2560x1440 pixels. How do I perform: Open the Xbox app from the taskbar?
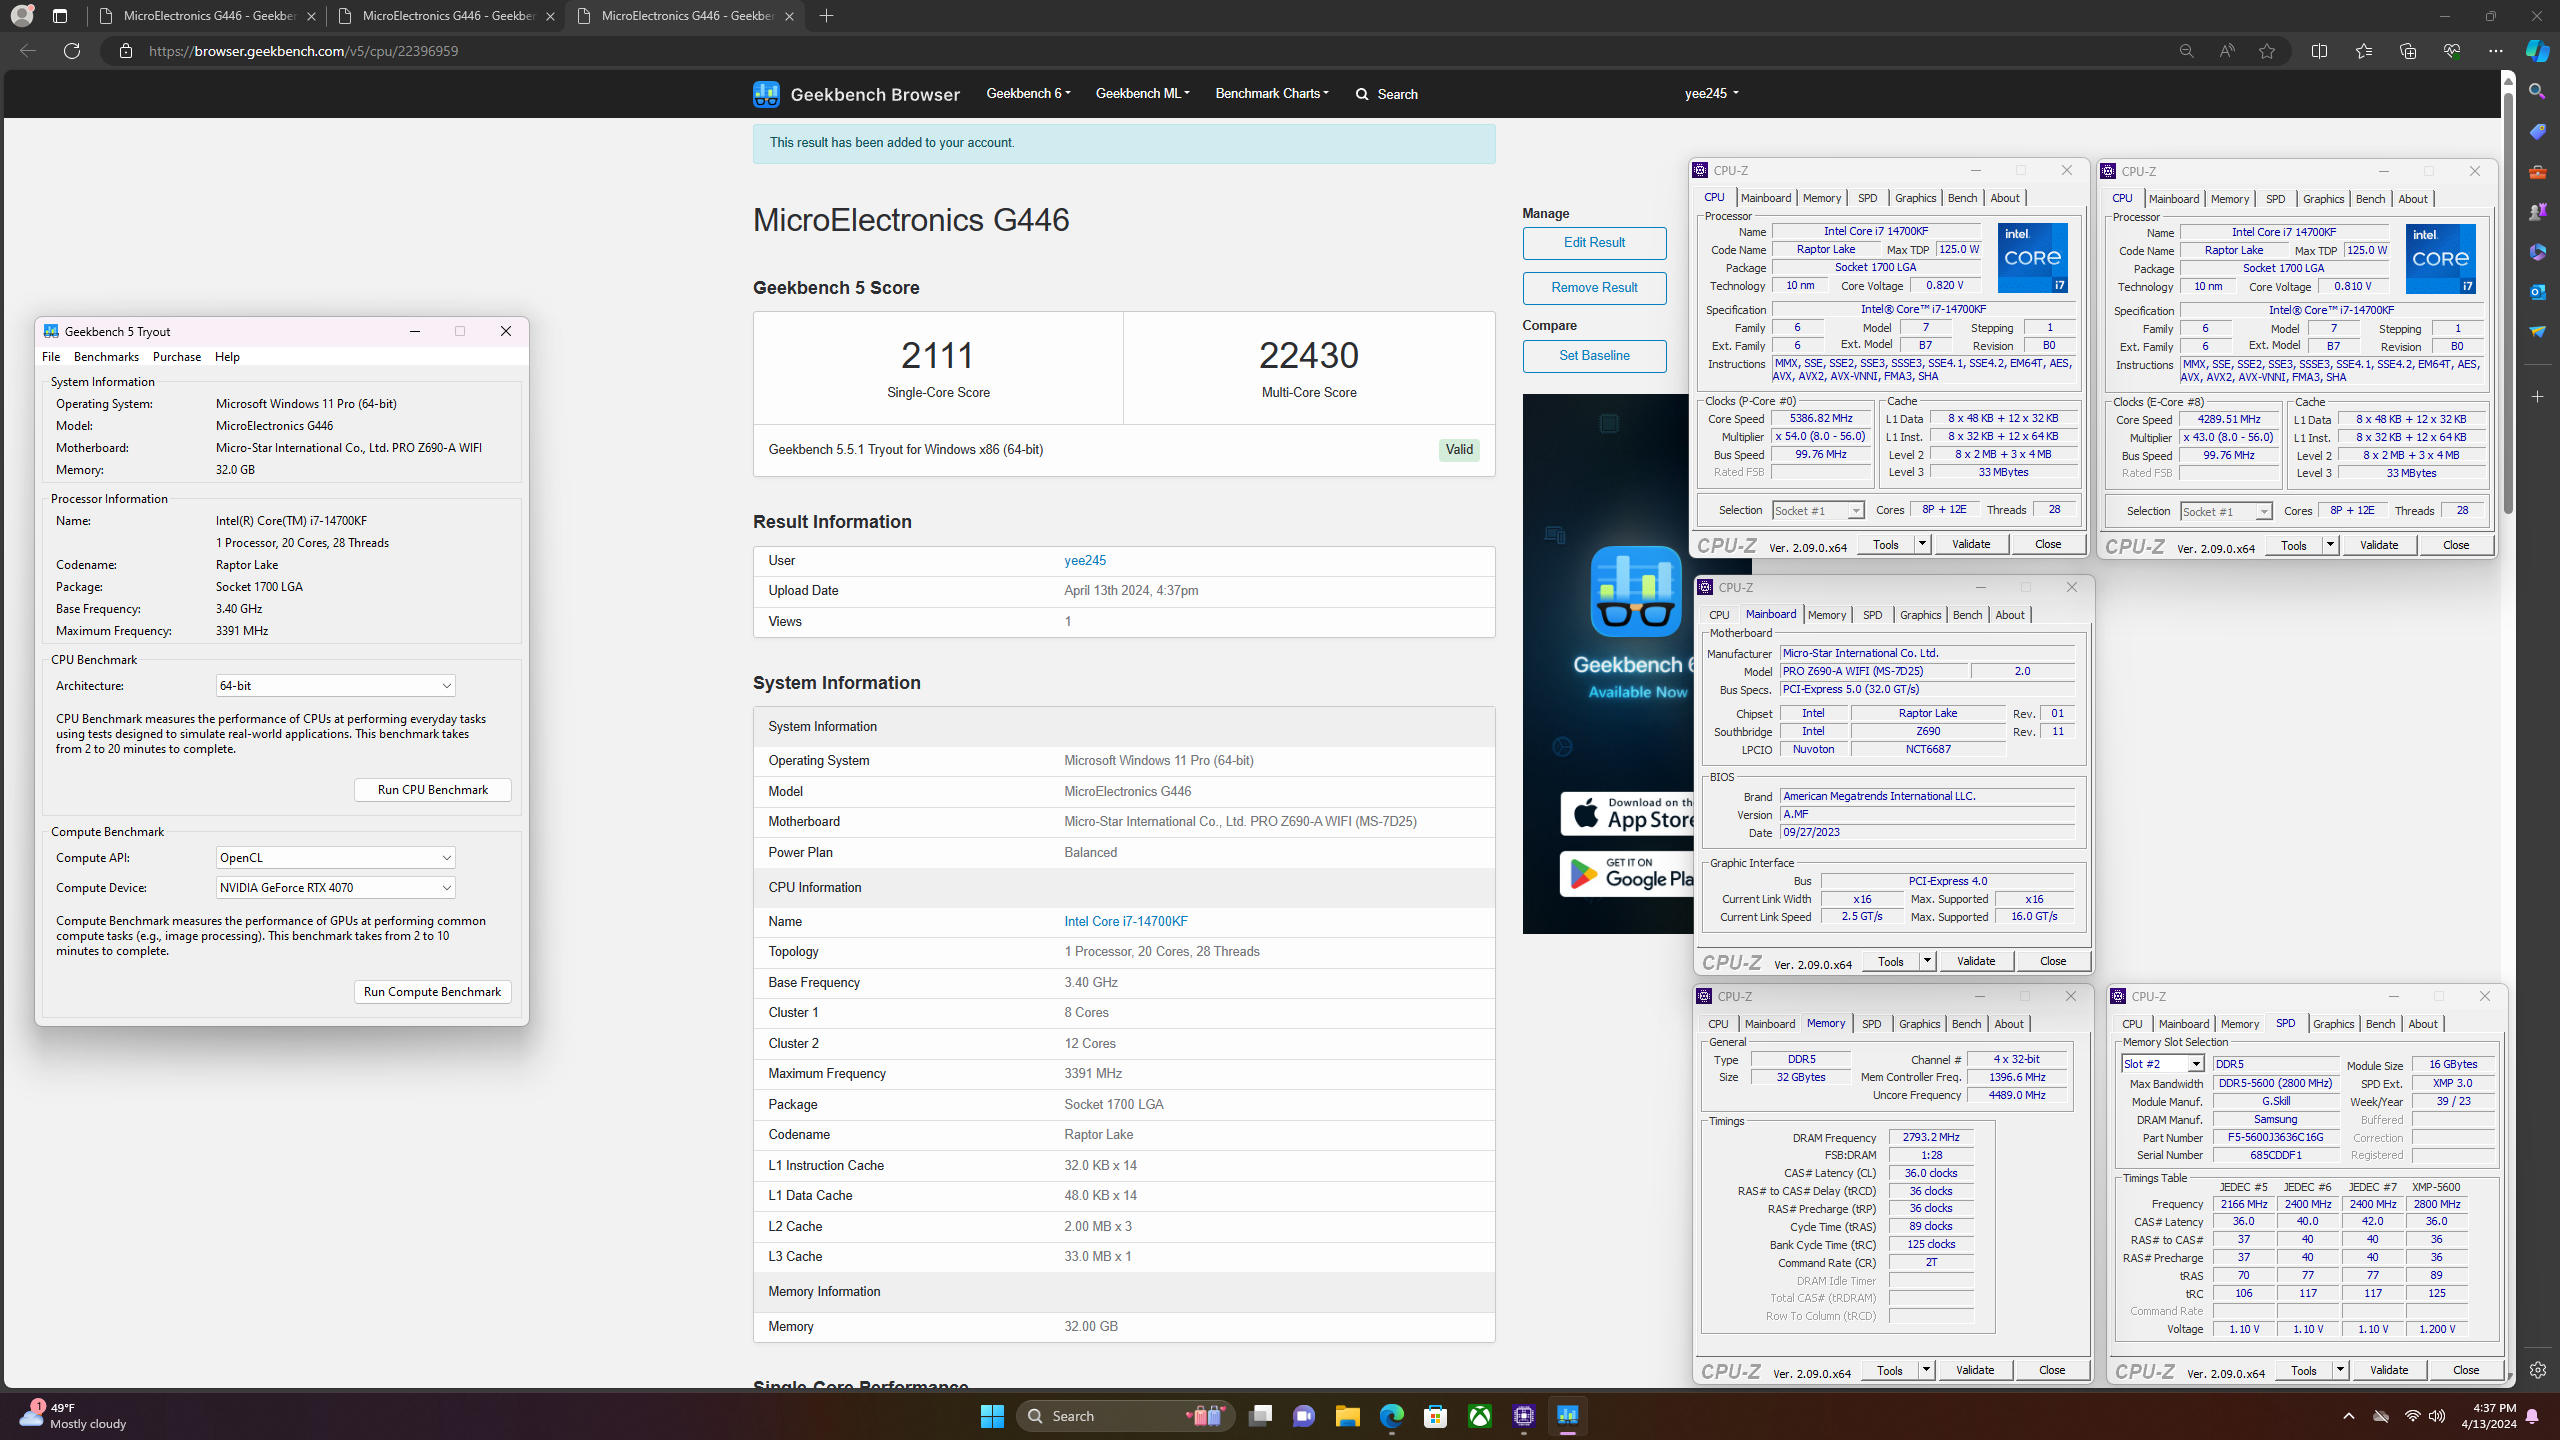[1480, 1416]
